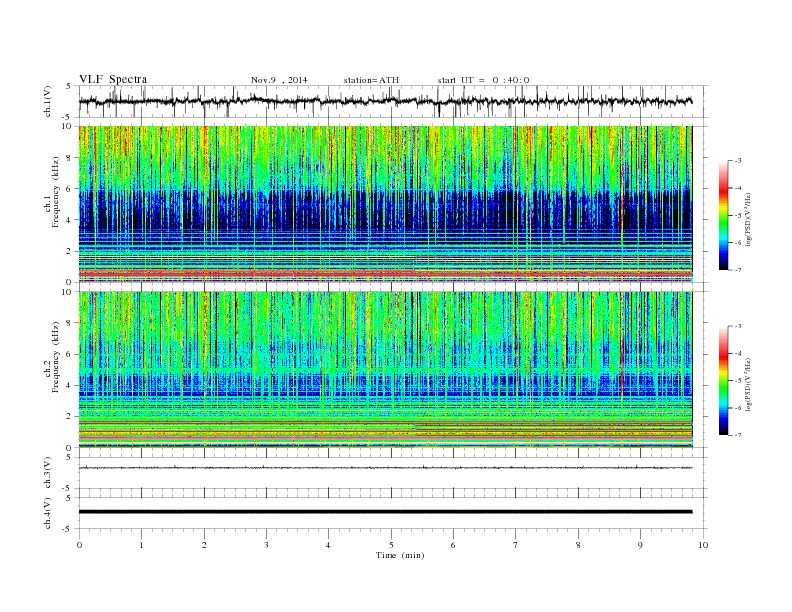This screenshot has height=612, width=792.
Task: Click the thick black ch.4 voltage trace
Action: click(385, 512)
